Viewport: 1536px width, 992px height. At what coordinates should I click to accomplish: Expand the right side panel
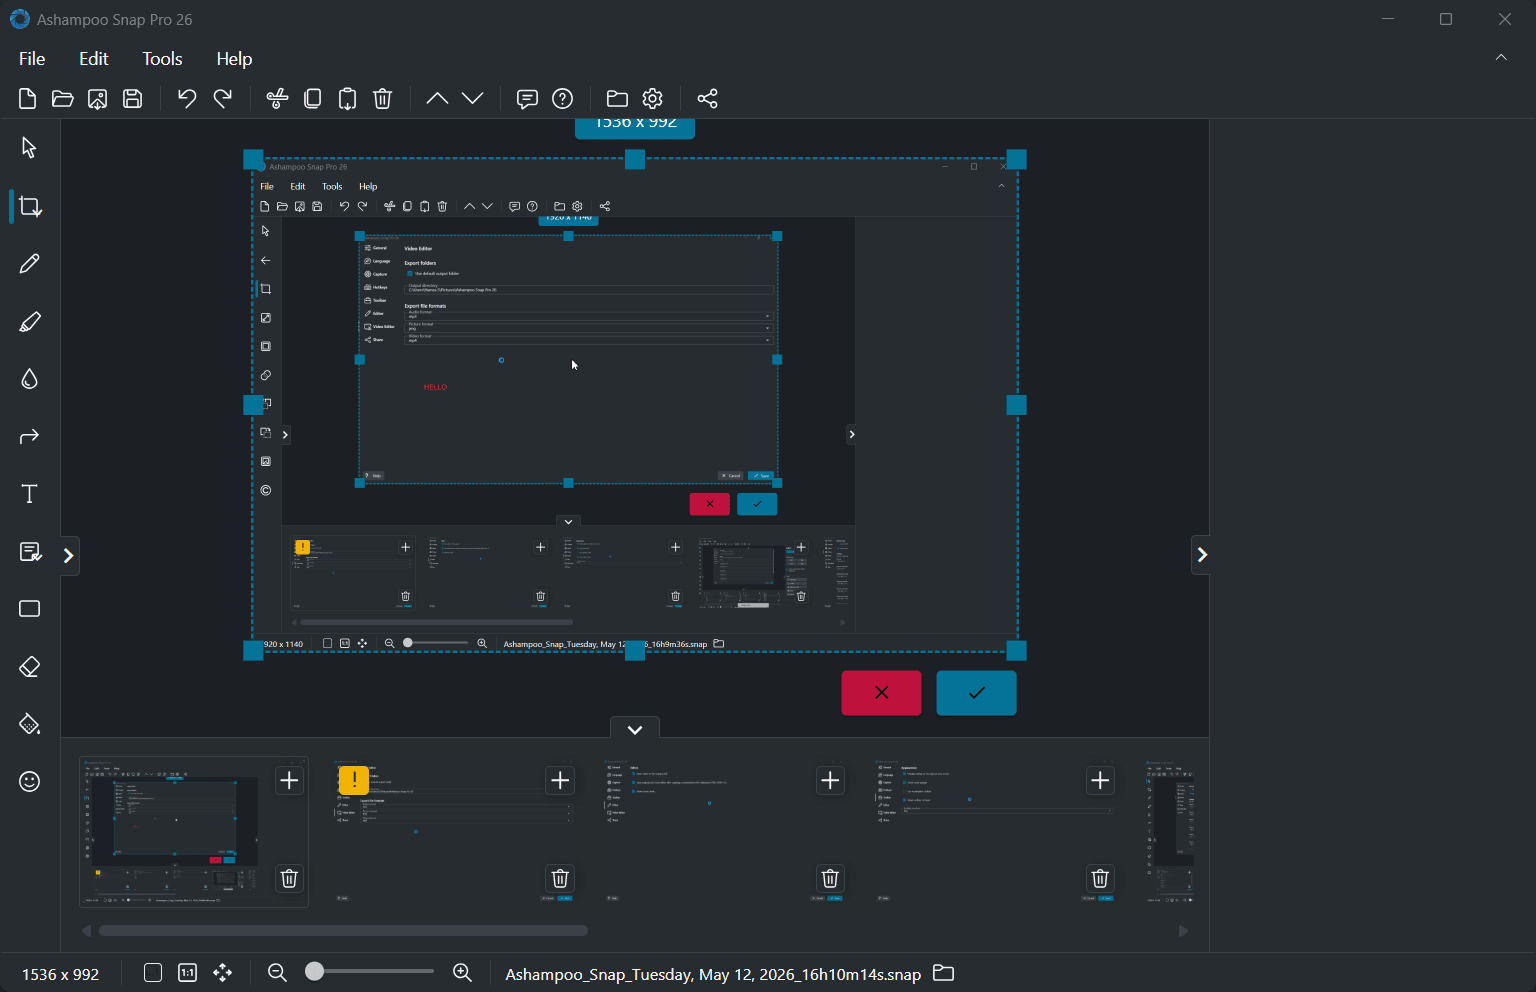[x=1201, y=555]
